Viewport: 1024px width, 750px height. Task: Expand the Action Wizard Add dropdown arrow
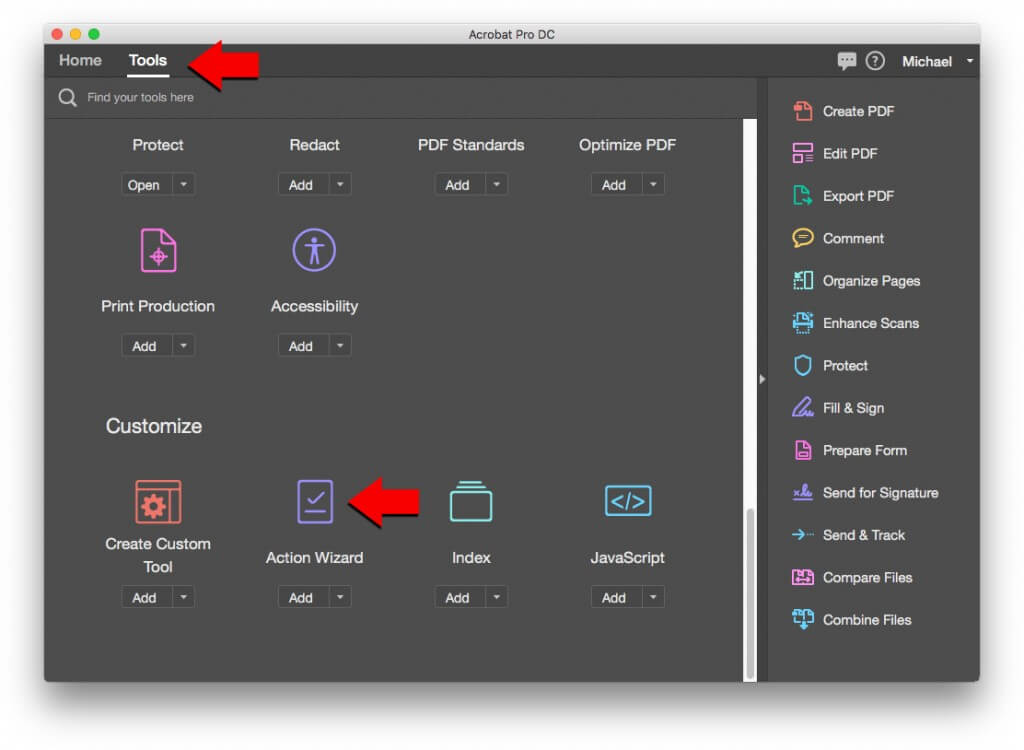pos(340,597)
